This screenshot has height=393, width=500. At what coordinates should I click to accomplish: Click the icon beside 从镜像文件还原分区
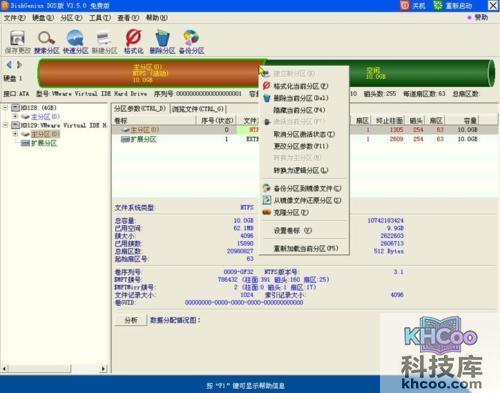tap(267, 200)
